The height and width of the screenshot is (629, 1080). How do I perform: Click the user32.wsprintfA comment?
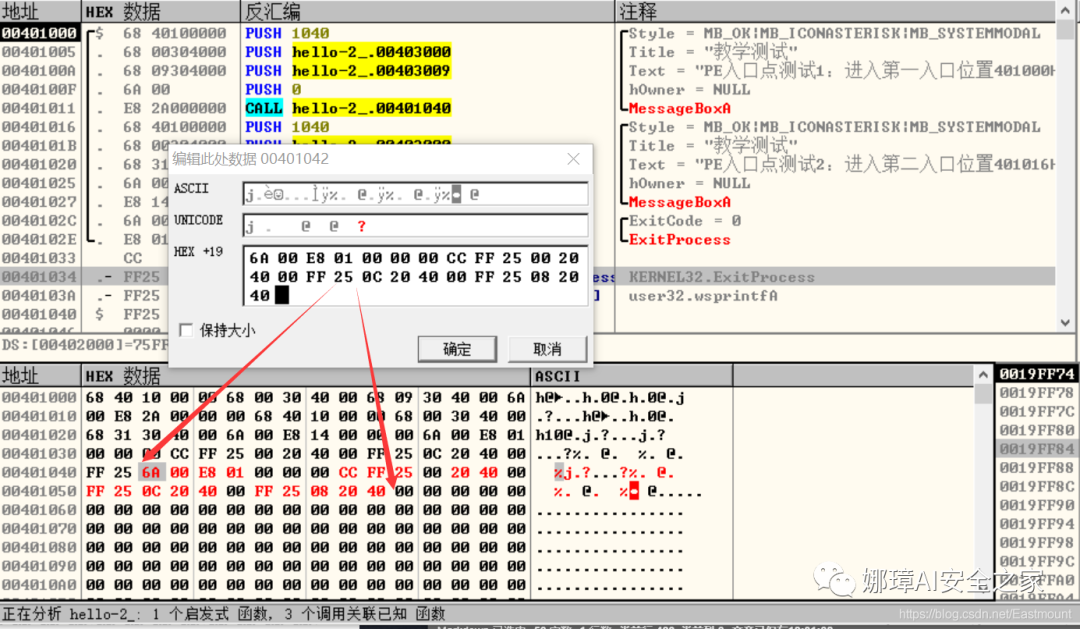coord(703,296)
